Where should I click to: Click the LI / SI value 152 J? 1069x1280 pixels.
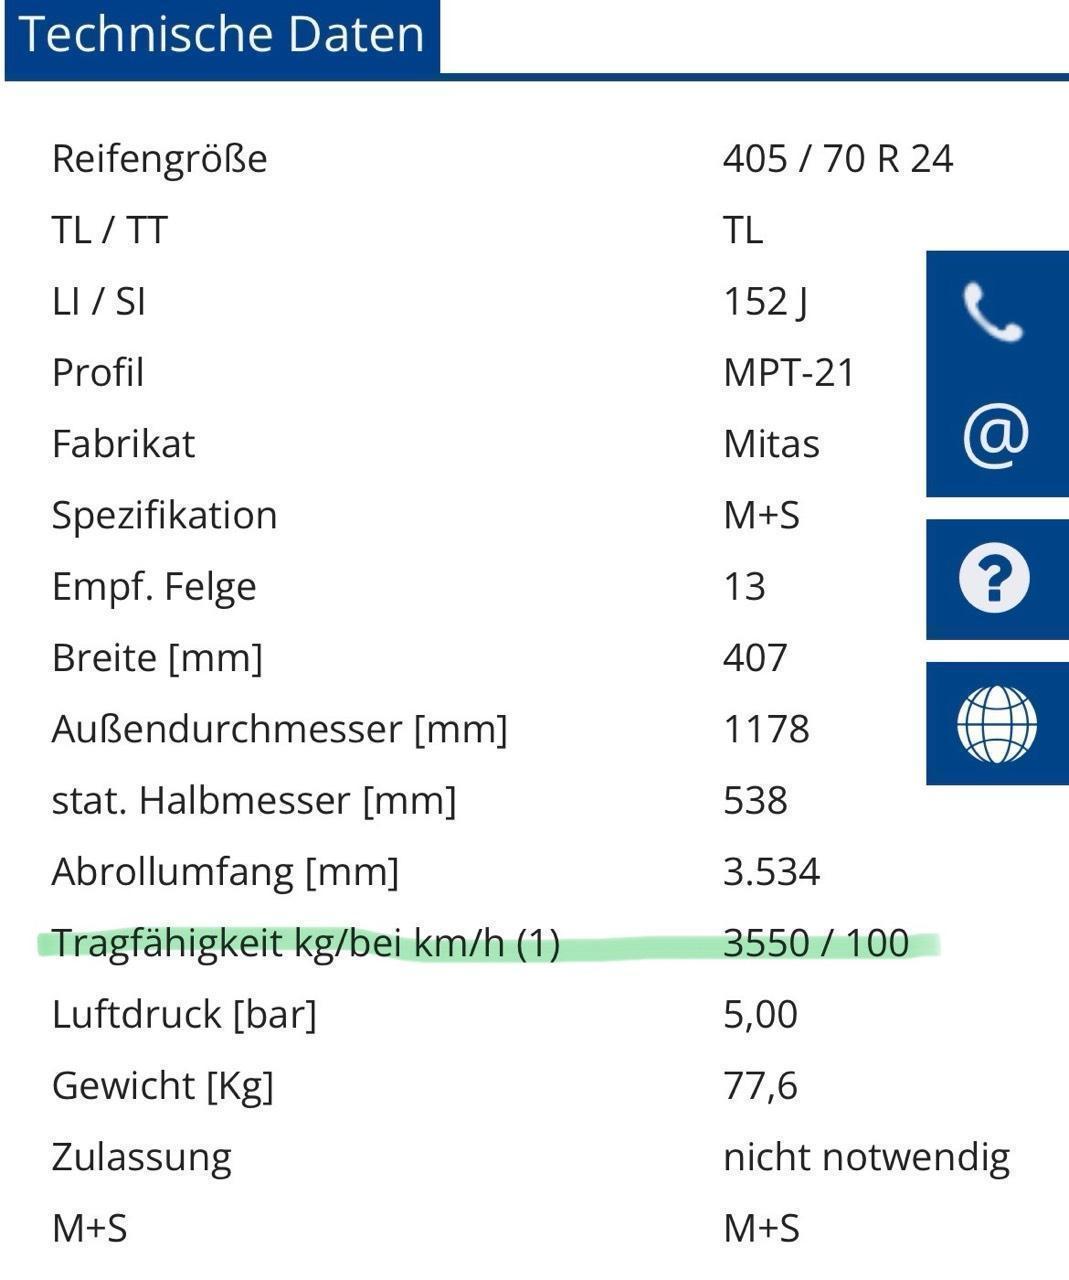(765, 301)
